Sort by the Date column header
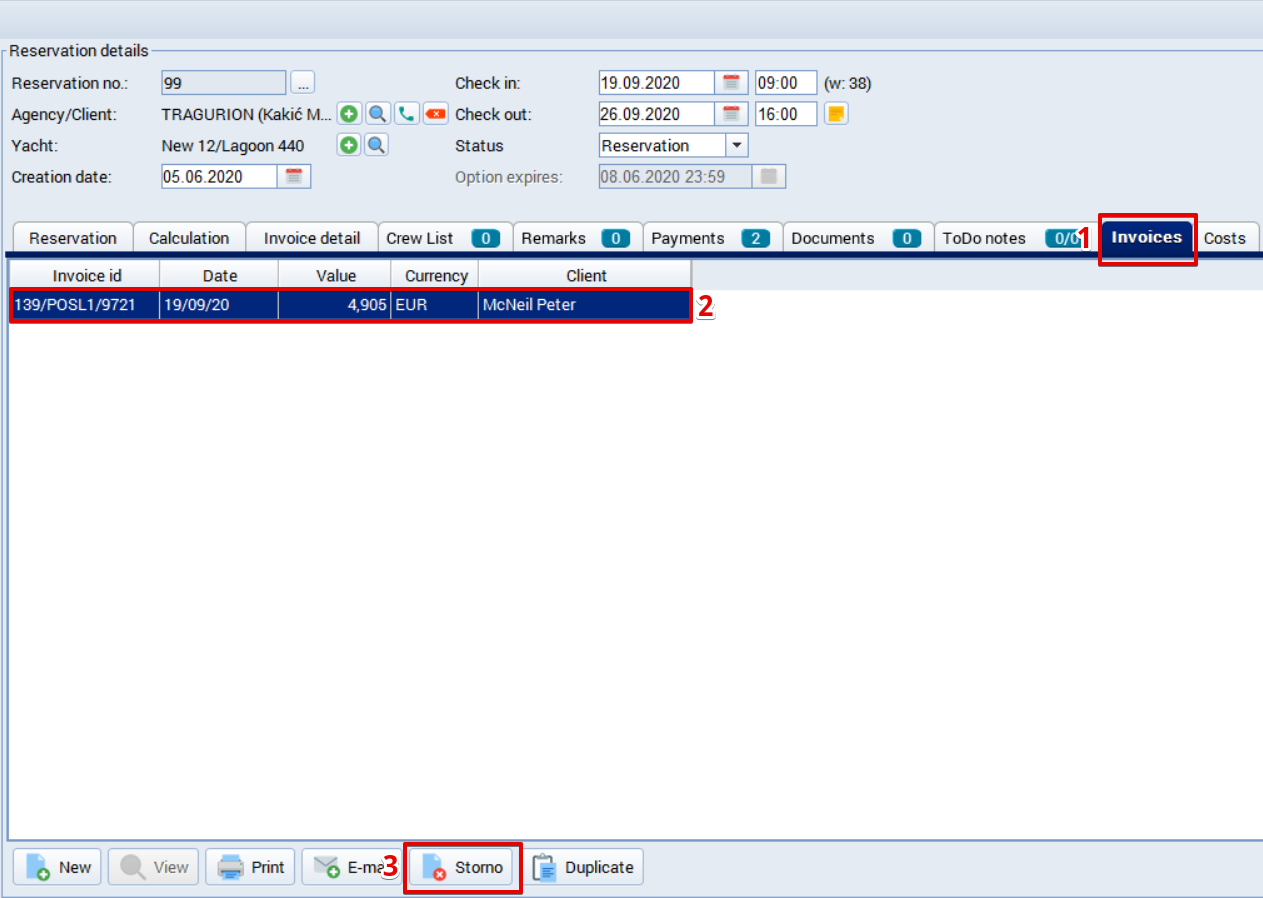 [x=219, y=275]
